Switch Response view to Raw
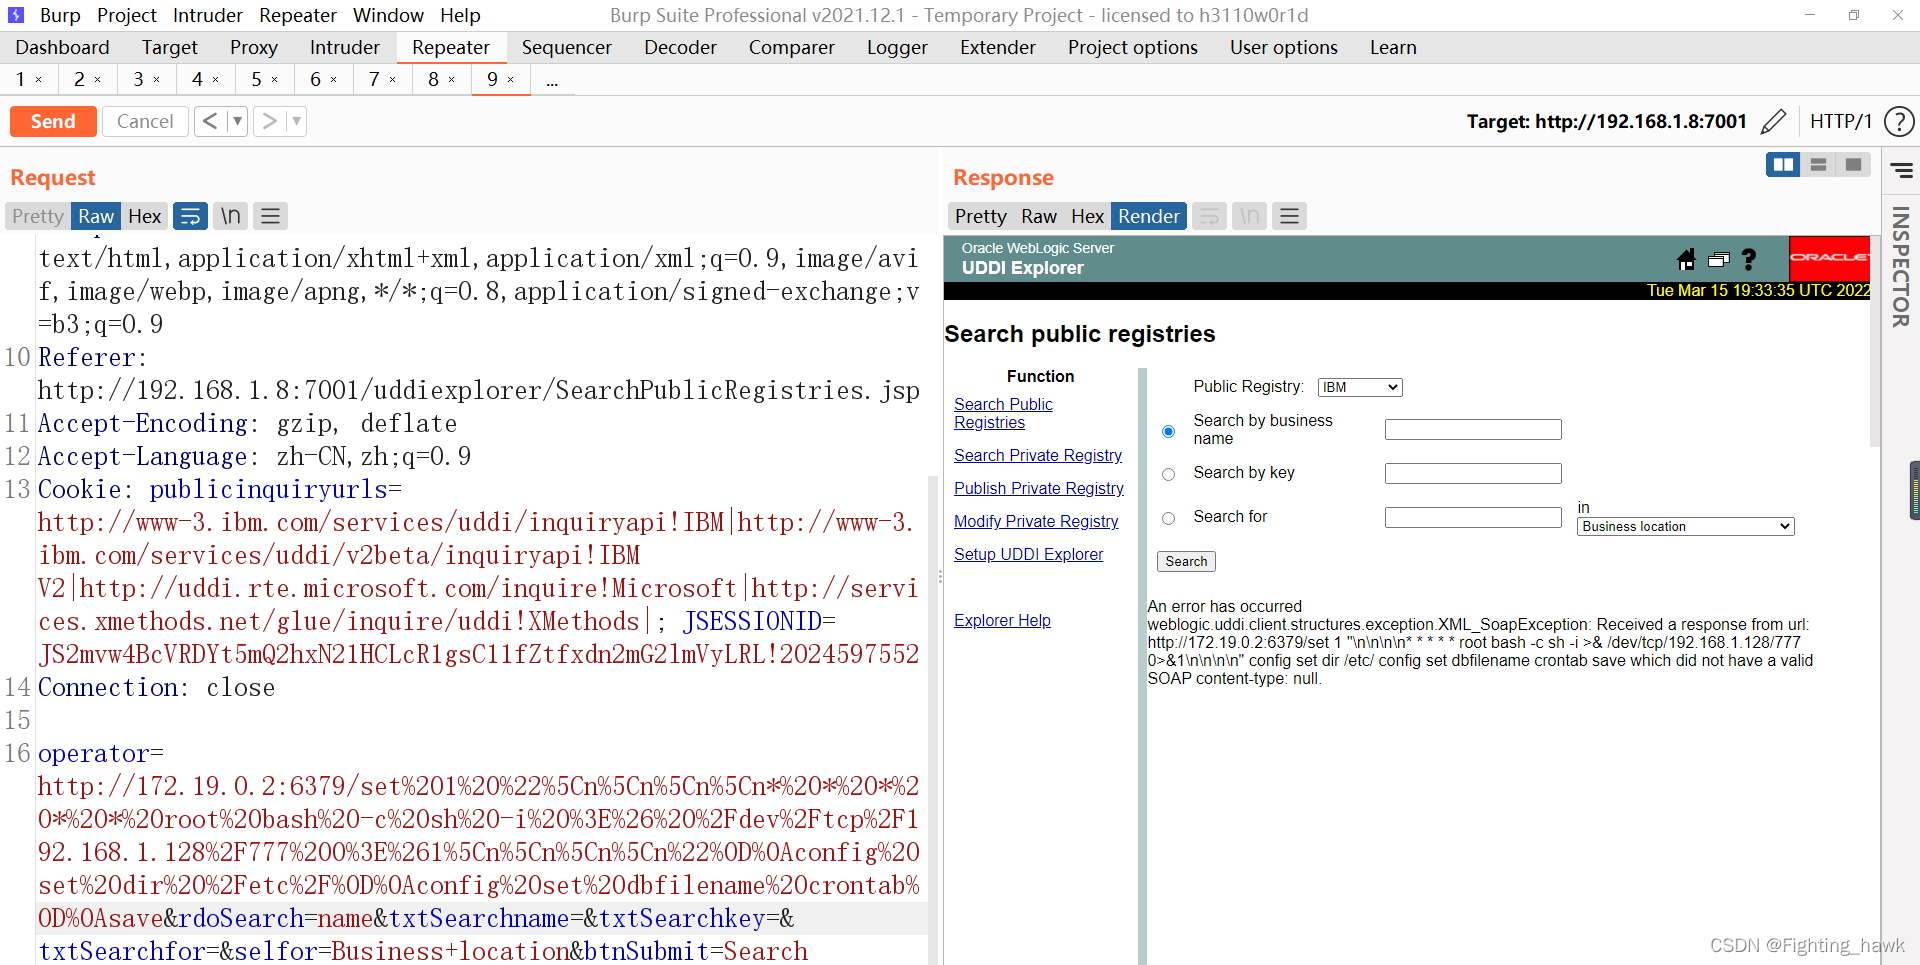This screenshot has width=1920, height=965. 1039,216
